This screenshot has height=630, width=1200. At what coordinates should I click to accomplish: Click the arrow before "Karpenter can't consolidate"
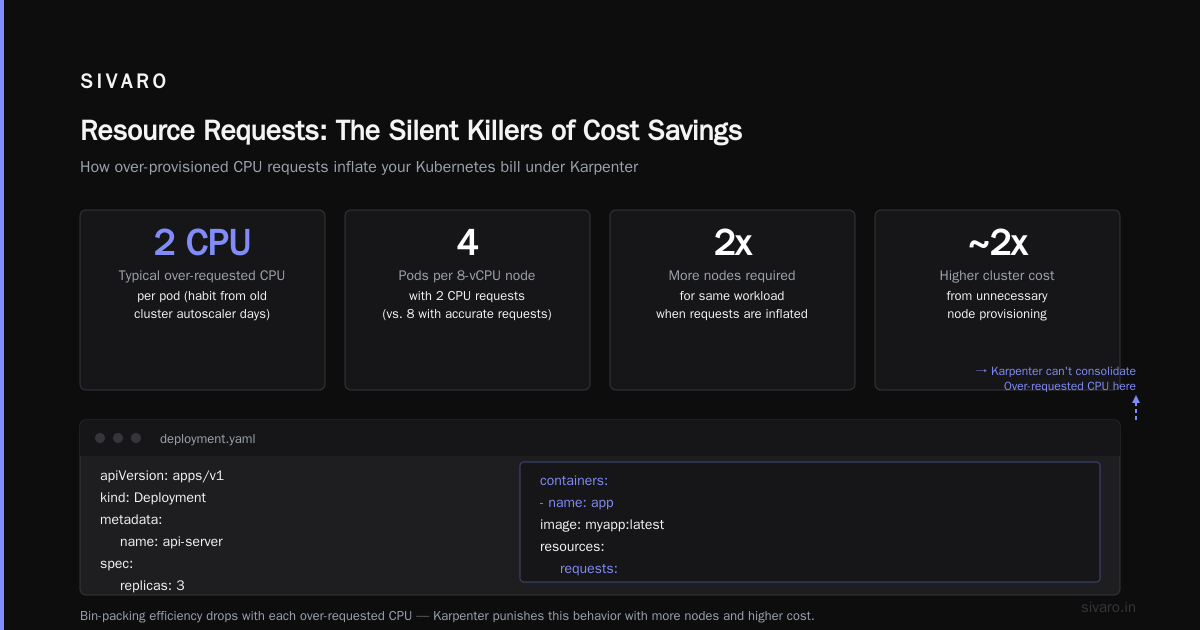tap(981, 371)
